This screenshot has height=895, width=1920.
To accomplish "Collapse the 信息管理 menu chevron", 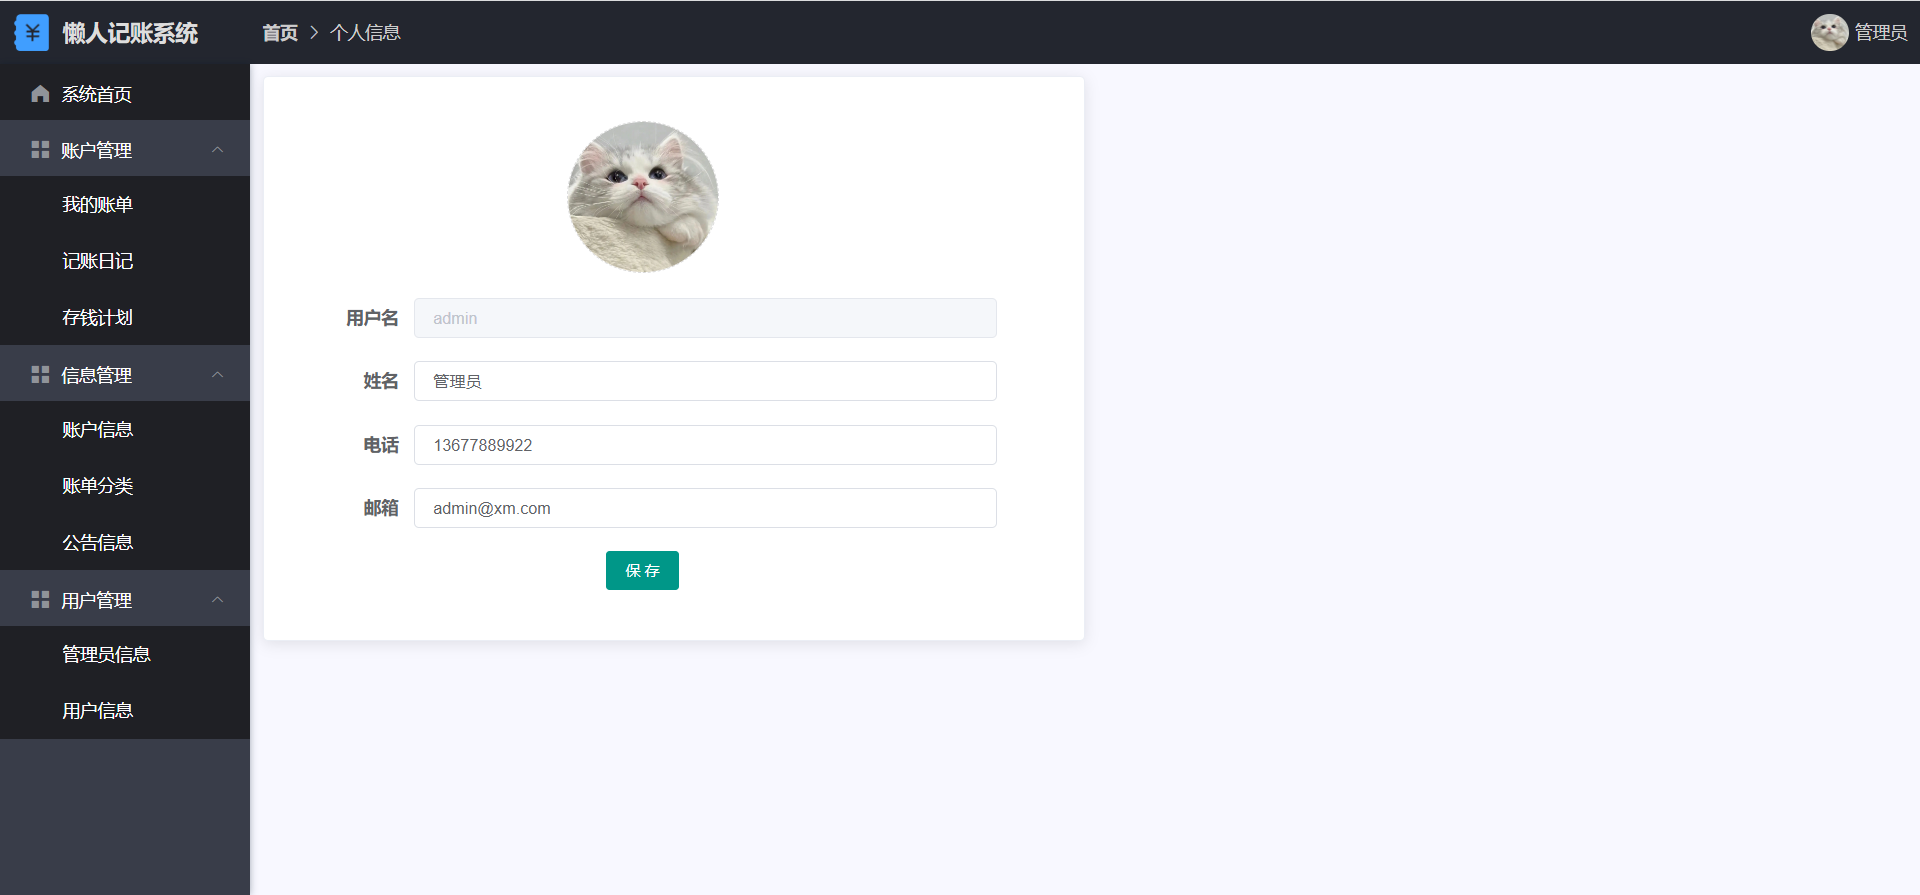I will tap(217, 375).
